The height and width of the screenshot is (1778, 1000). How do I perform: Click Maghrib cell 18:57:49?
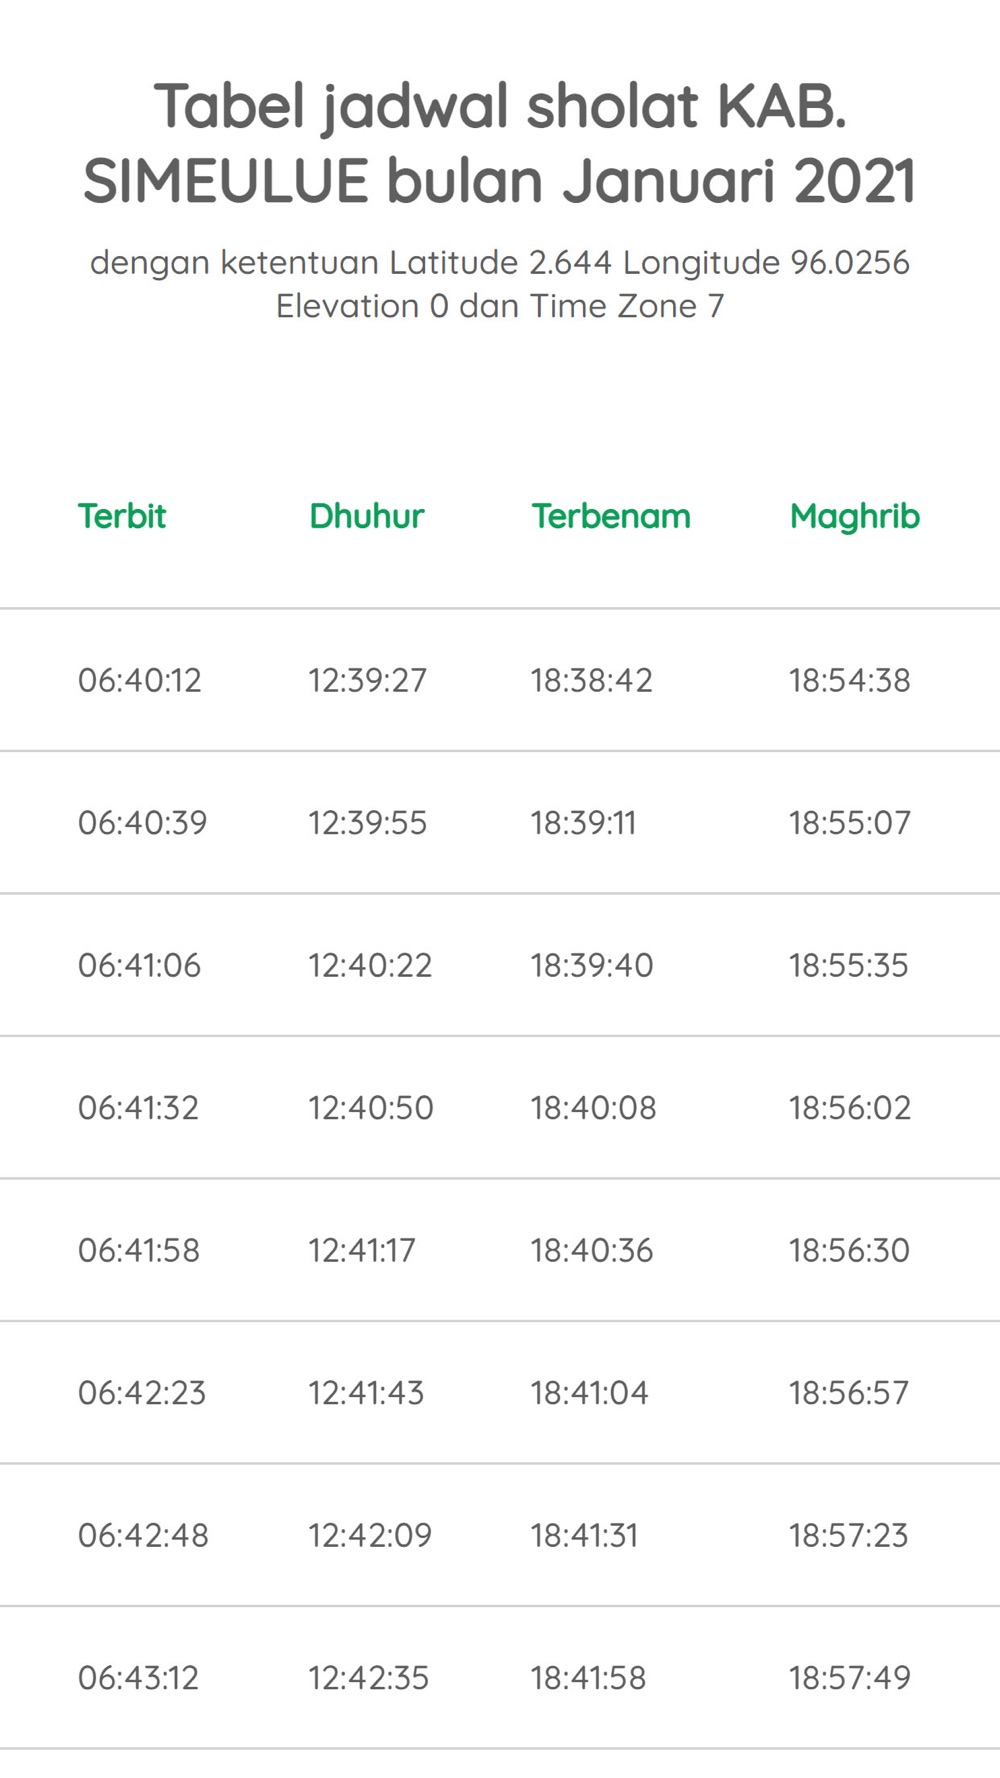[x=849, y=1678]
